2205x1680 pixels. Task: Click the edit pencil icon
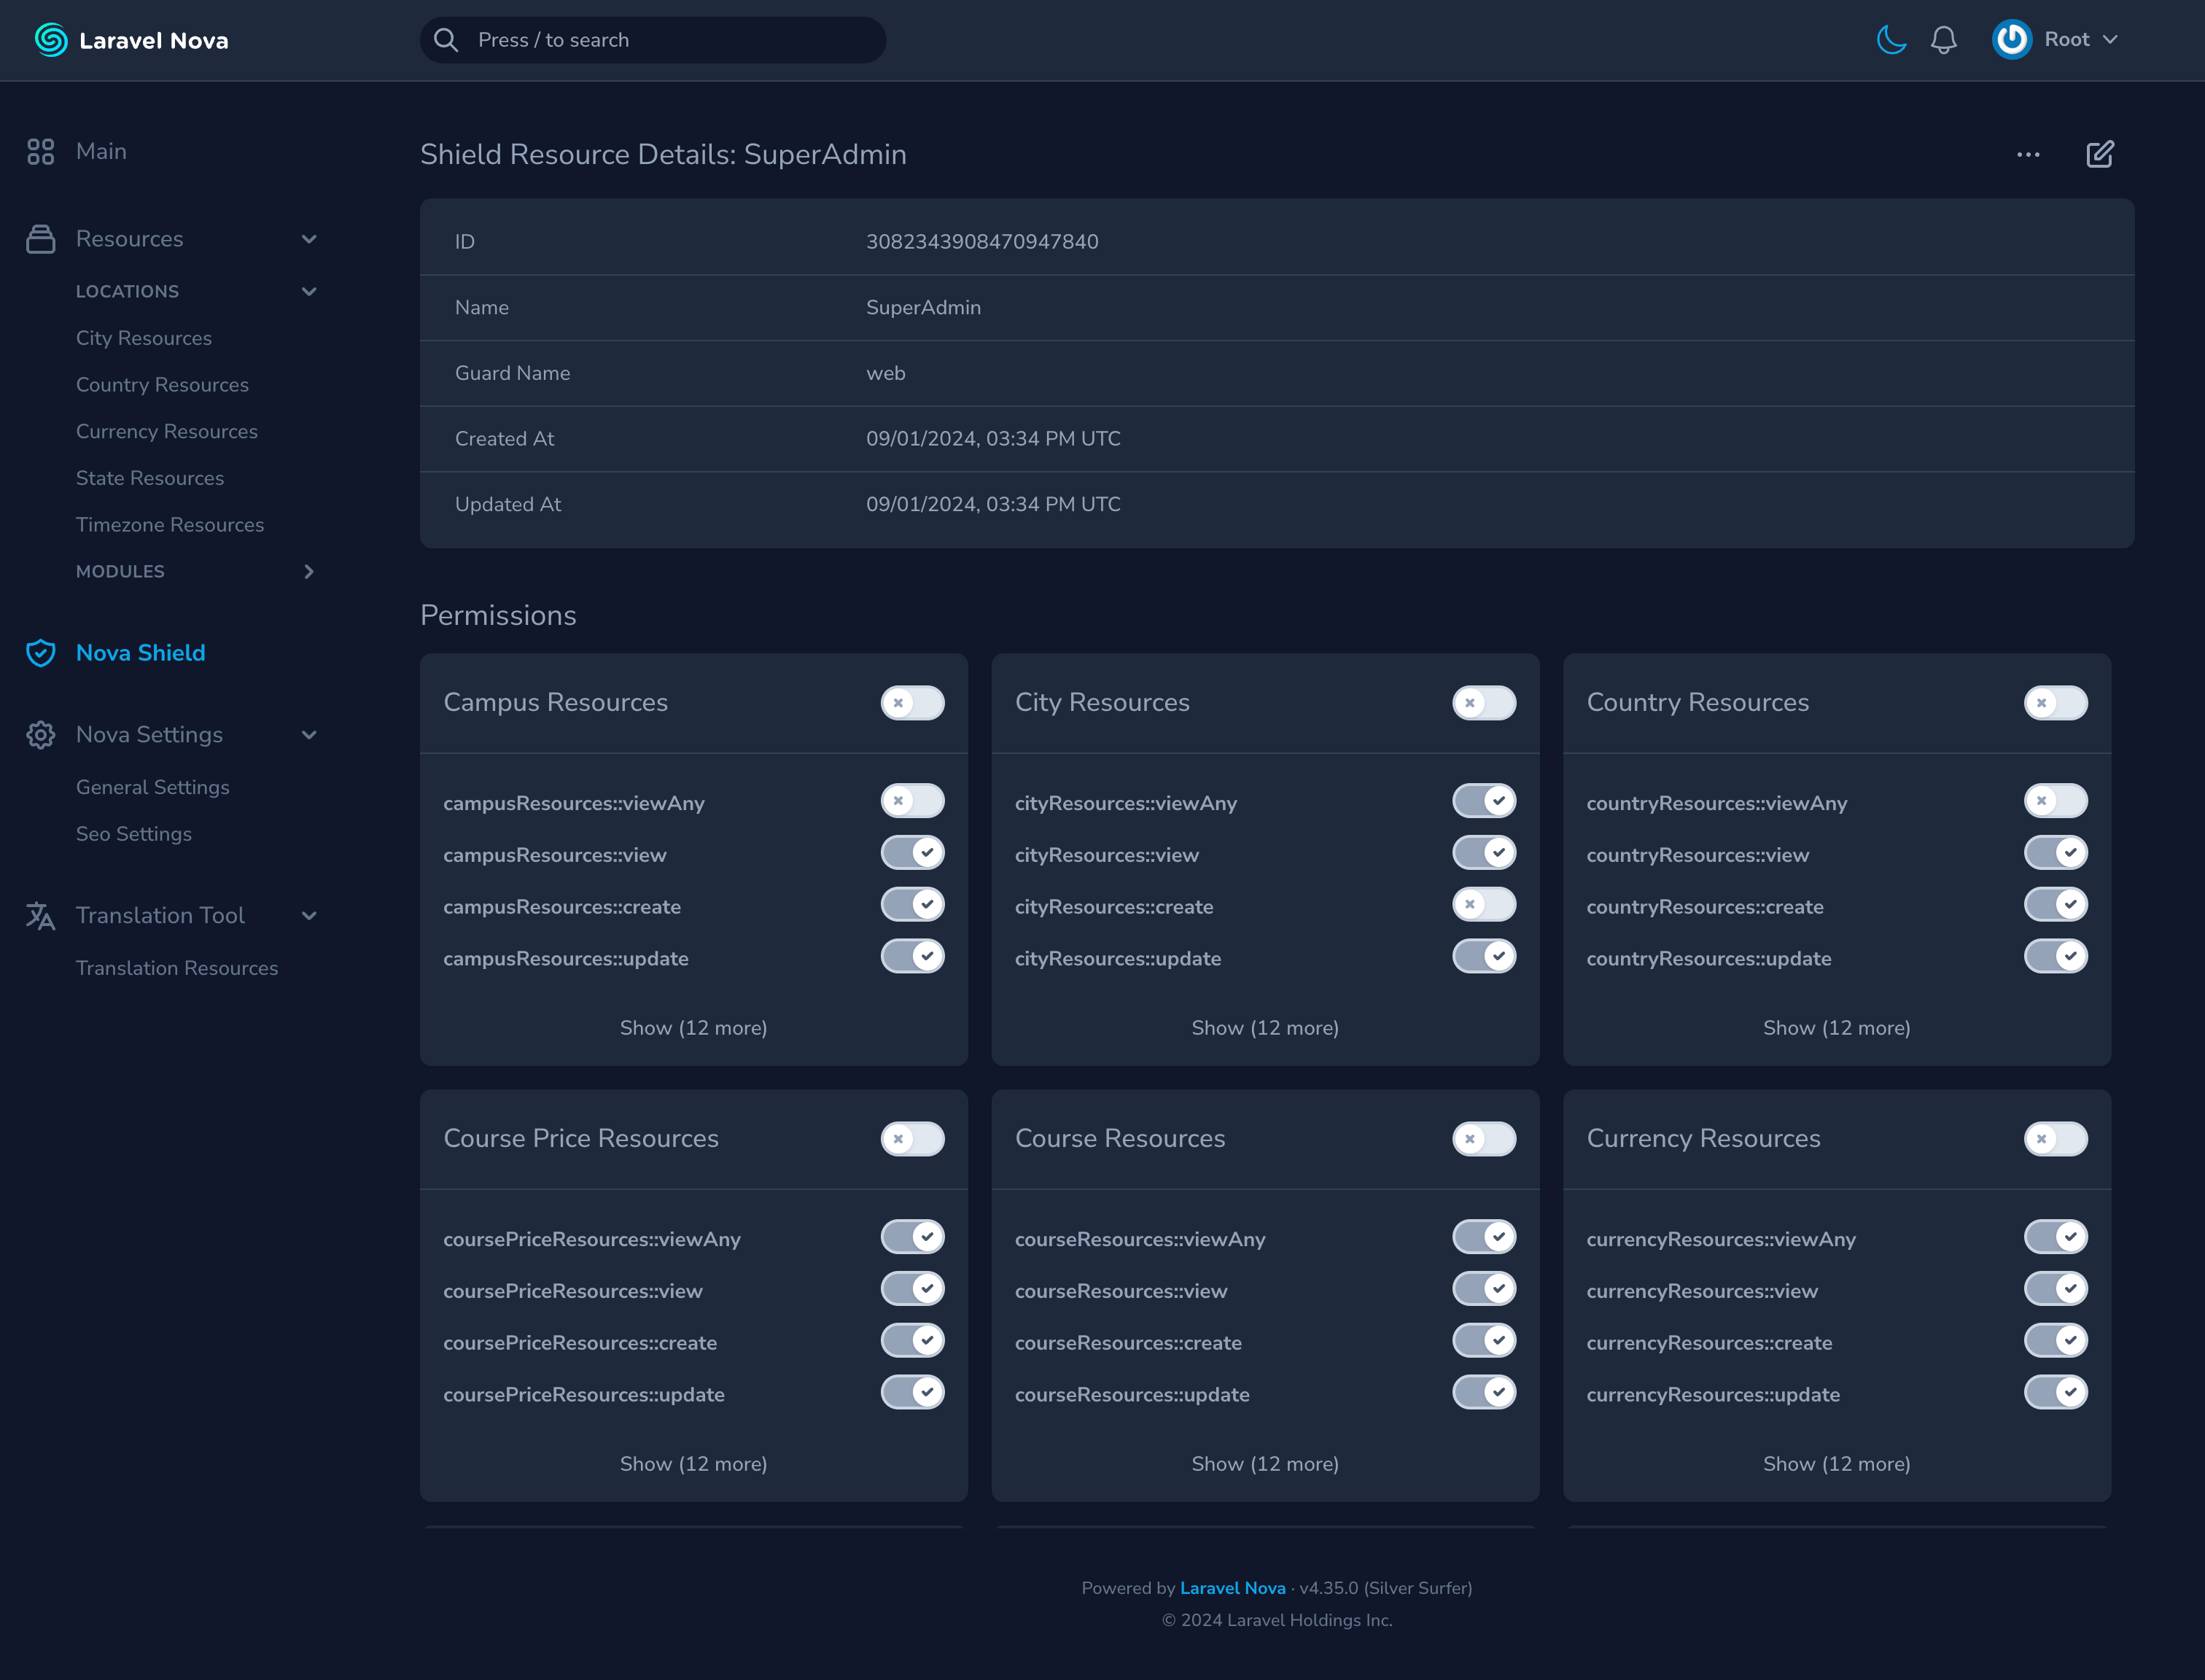pos(2099,154)
